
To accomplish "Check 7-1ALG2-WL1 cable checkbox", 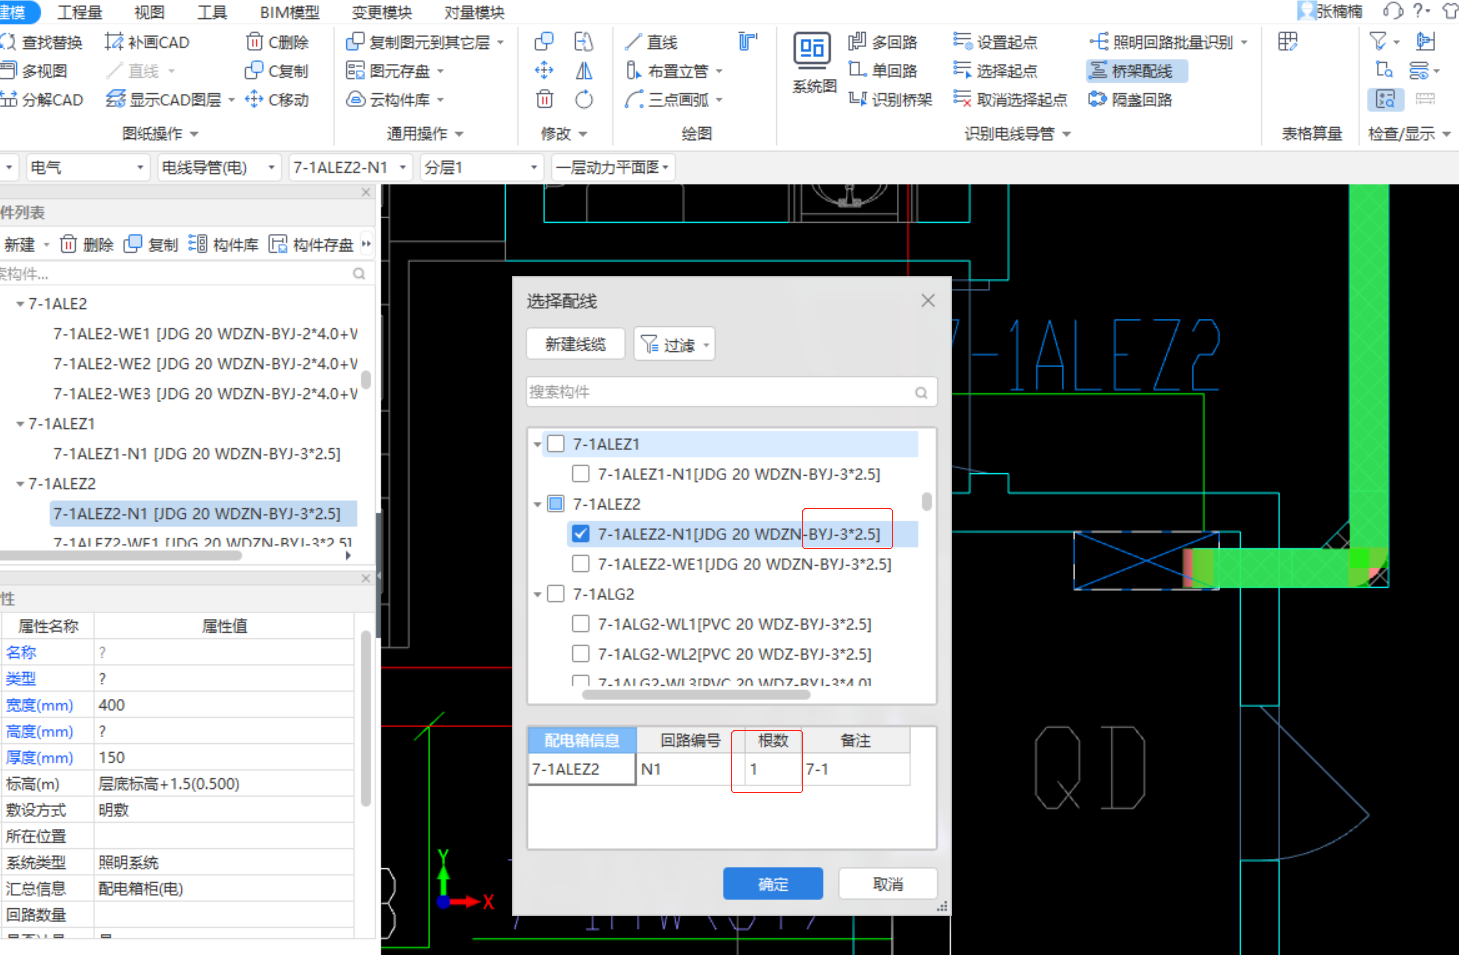I will pyautogui.click(x=580, y=624).
